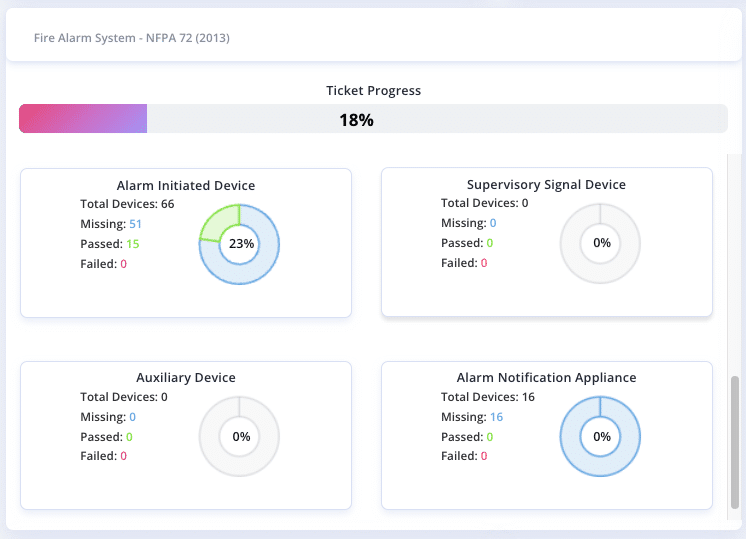The width and height of the screenshot is (746, 539).
Task: Click 'Total Devices: 66' in Alarm Initiated Device
Action: pos(127,204)
